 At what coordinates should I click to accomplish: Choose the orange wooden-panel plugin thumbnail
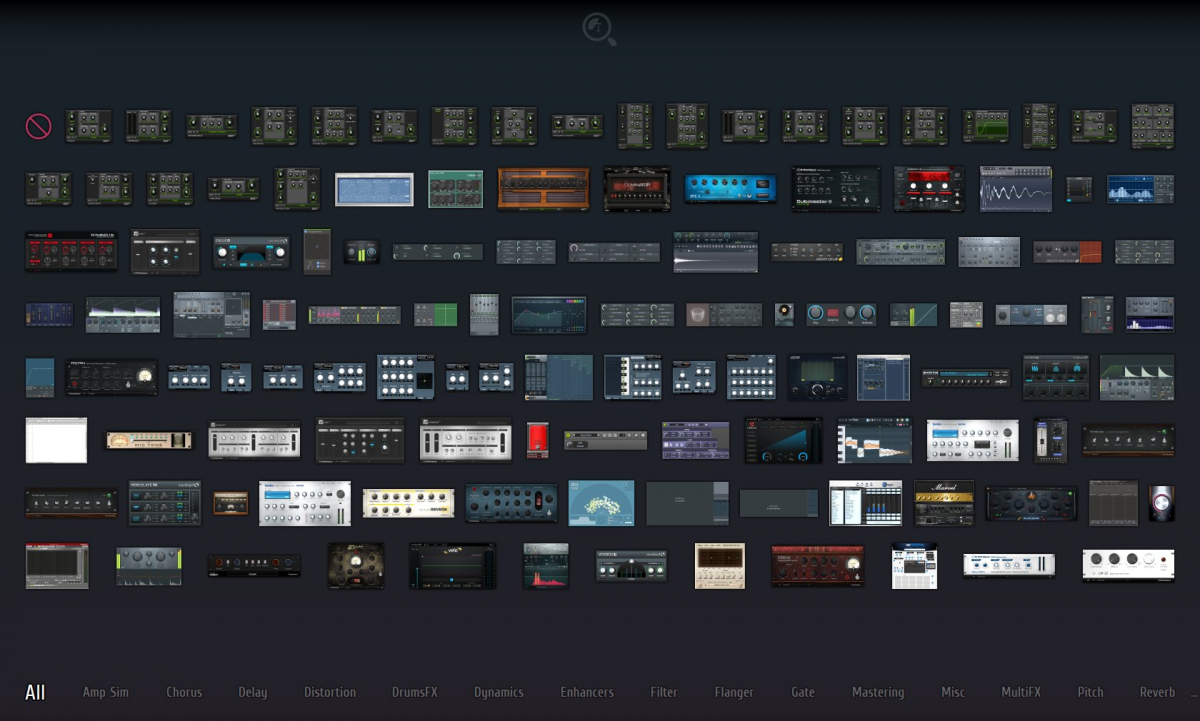(543, 188)
